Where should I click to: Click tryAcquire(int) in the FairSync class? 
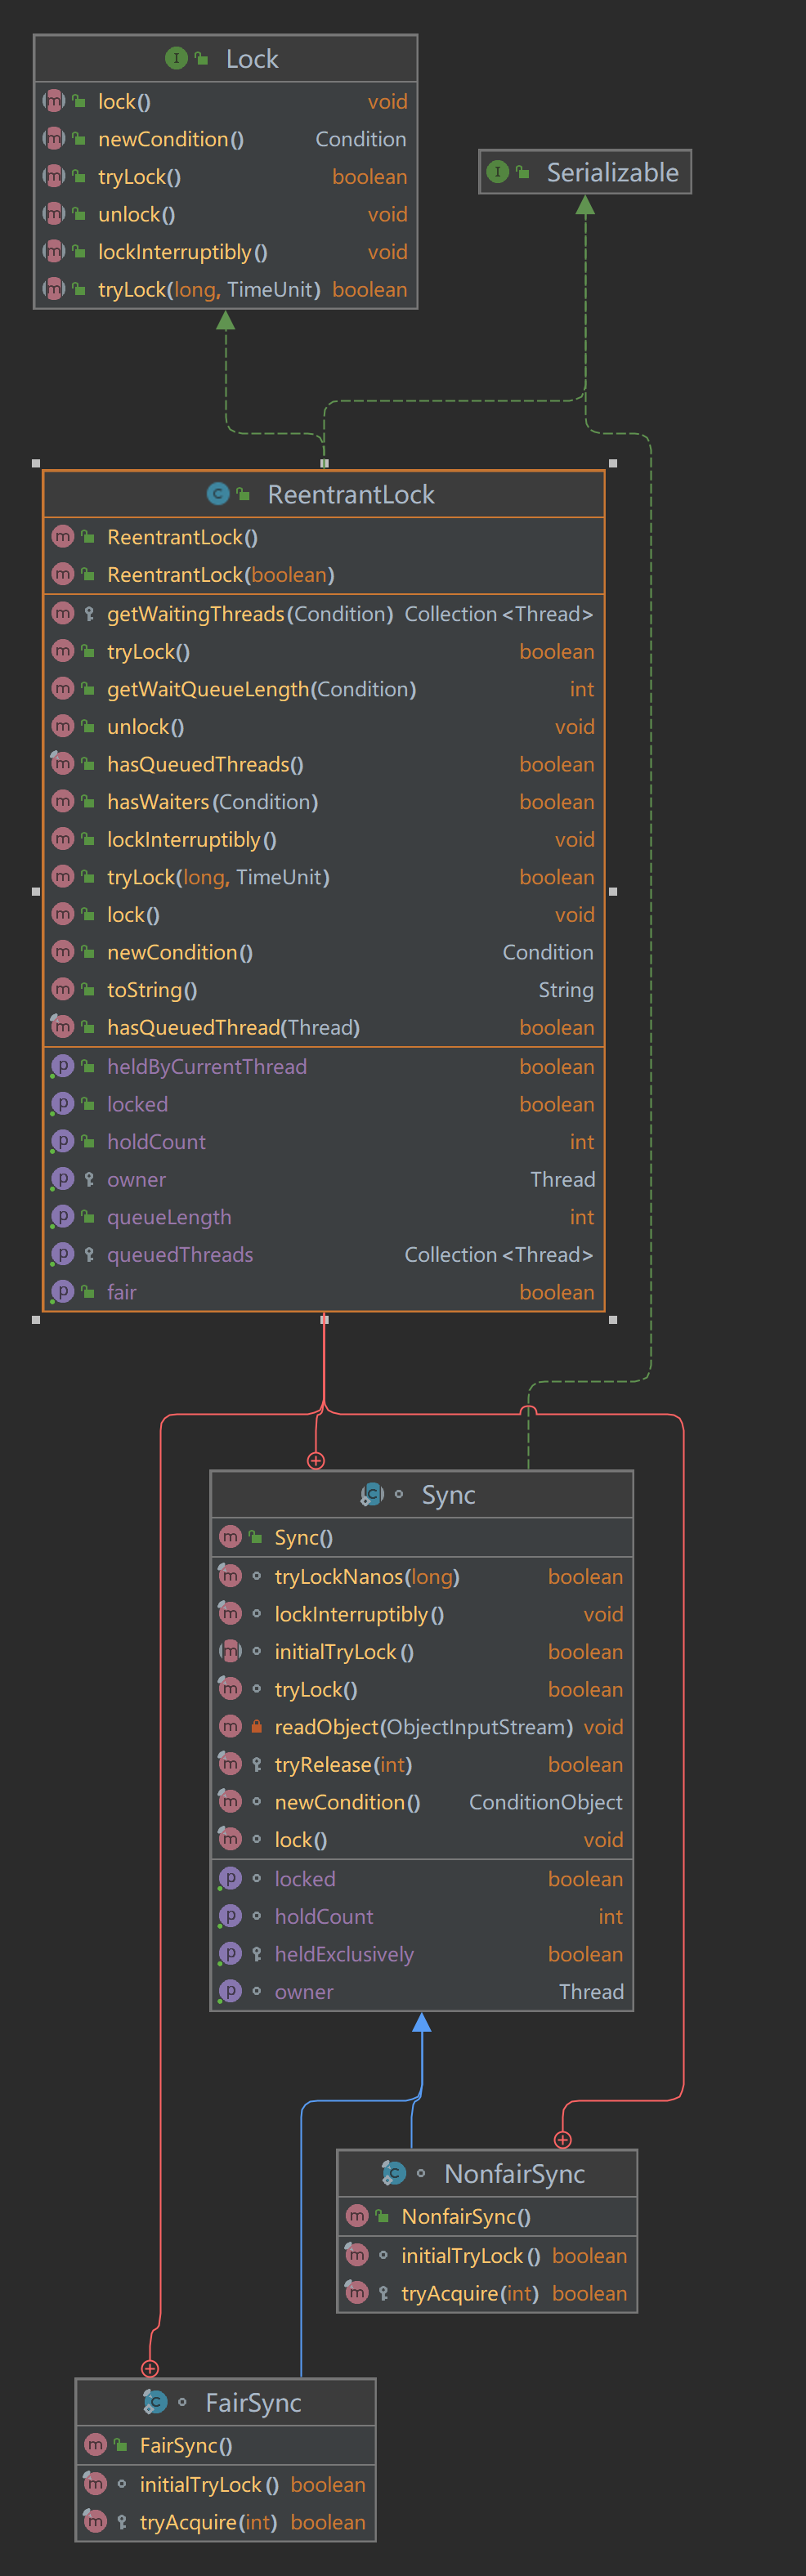[208, 2523]
